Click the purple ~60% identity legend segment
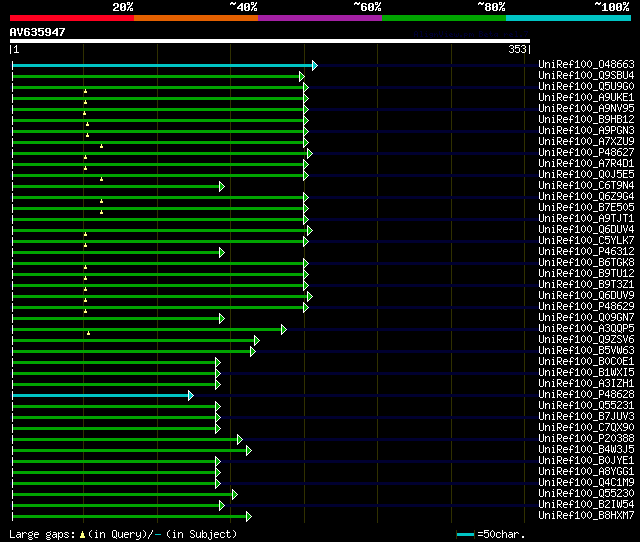 pos(320,18)
